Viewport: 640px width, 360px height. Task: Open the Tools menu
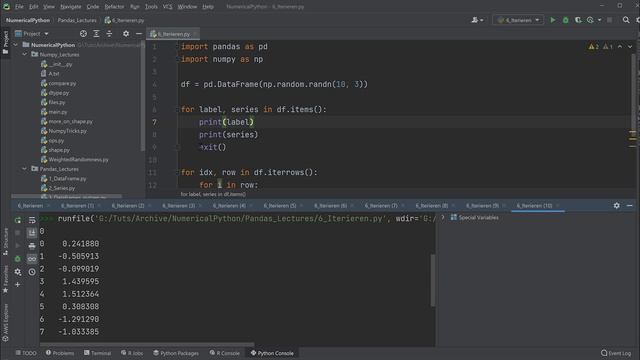pos(151,7)
